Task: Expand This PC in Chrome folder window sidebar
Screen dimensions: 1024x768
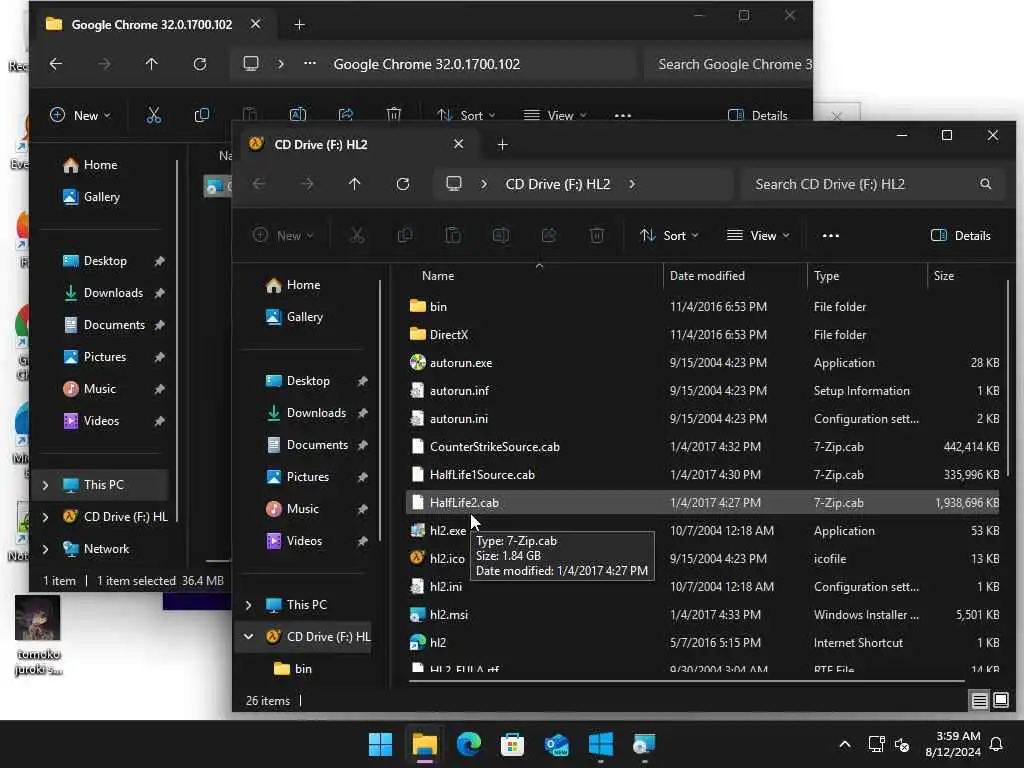Action: [46, 485]
